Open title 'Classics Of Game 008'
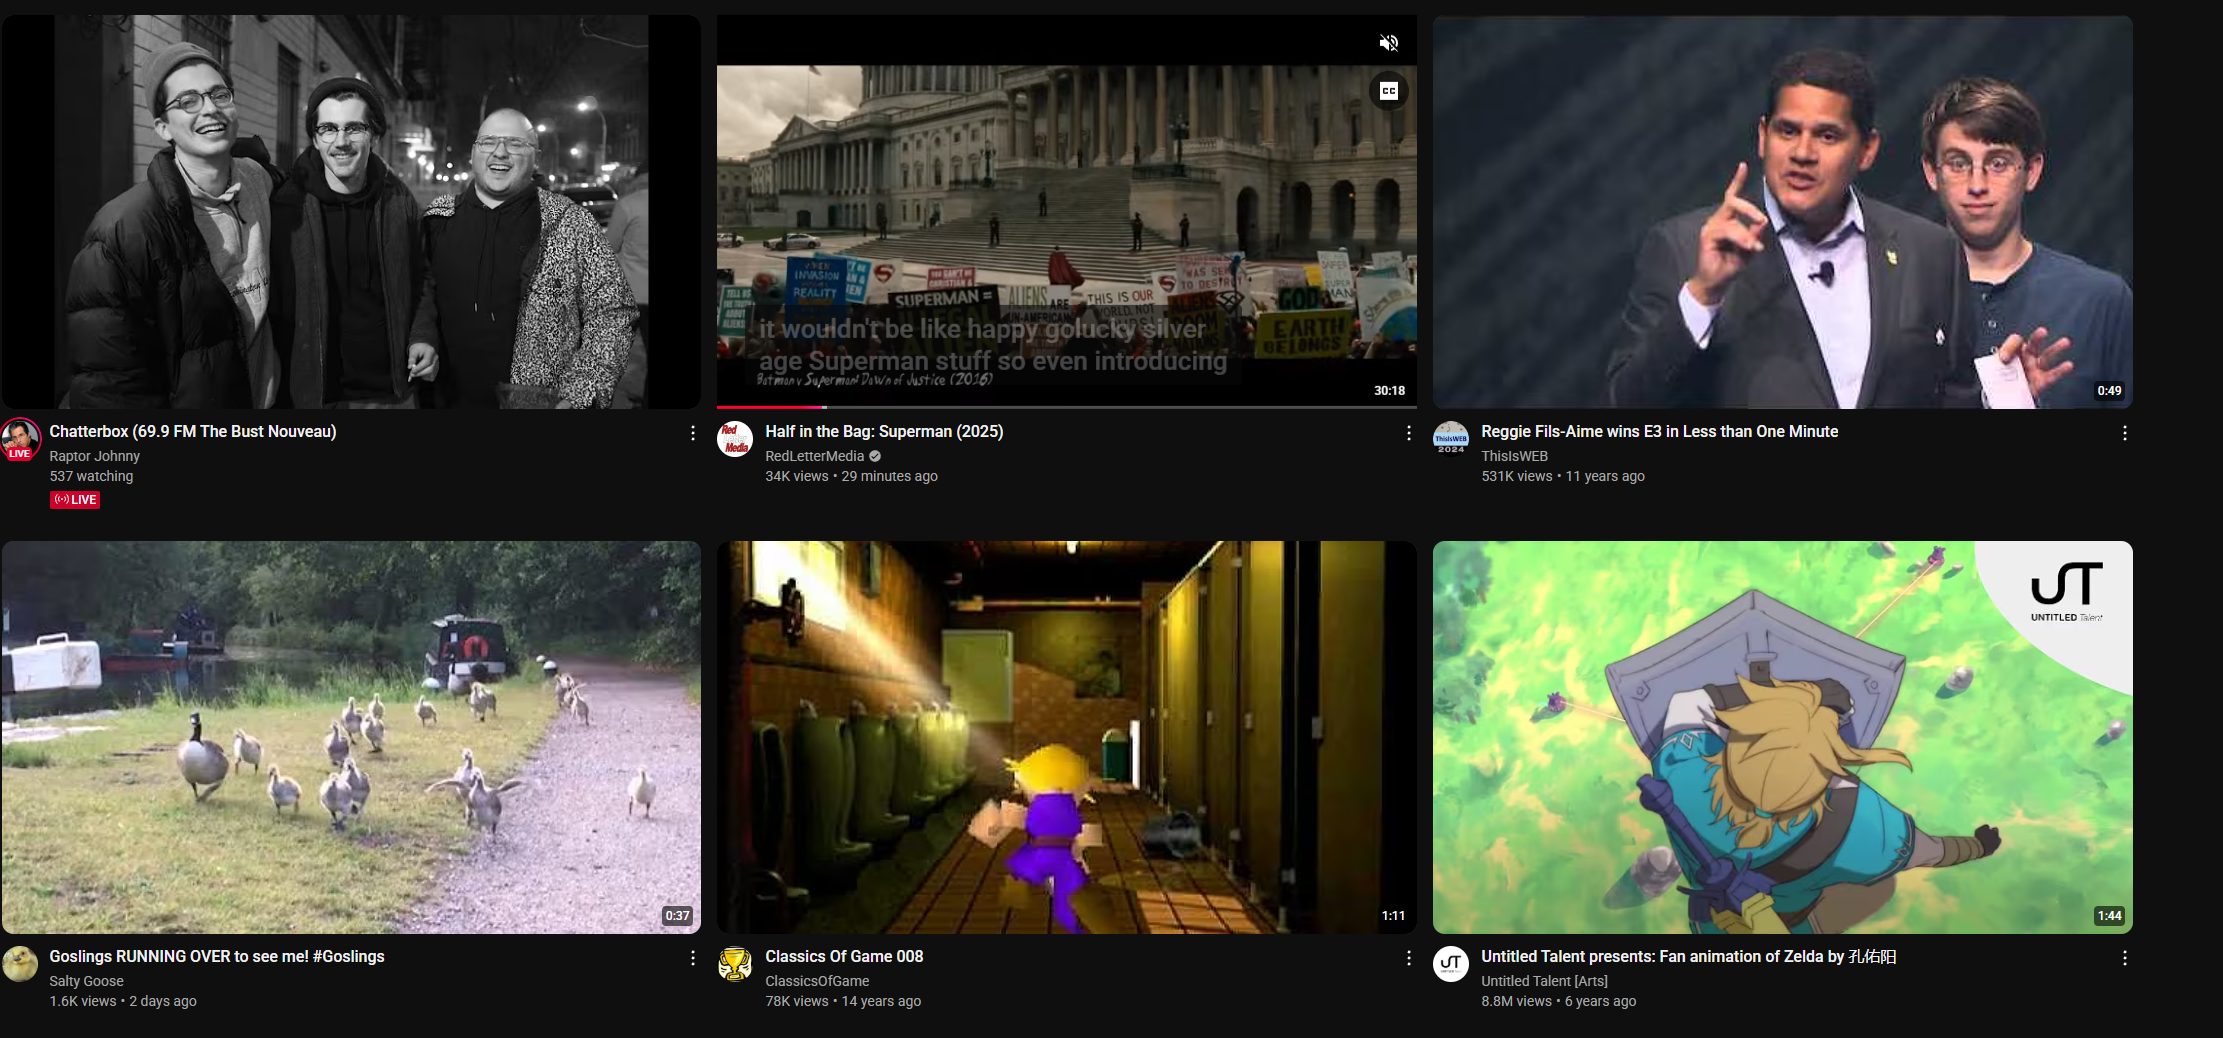The width and height of the screenshot is (2223, 1038). (x=844, y=956)
